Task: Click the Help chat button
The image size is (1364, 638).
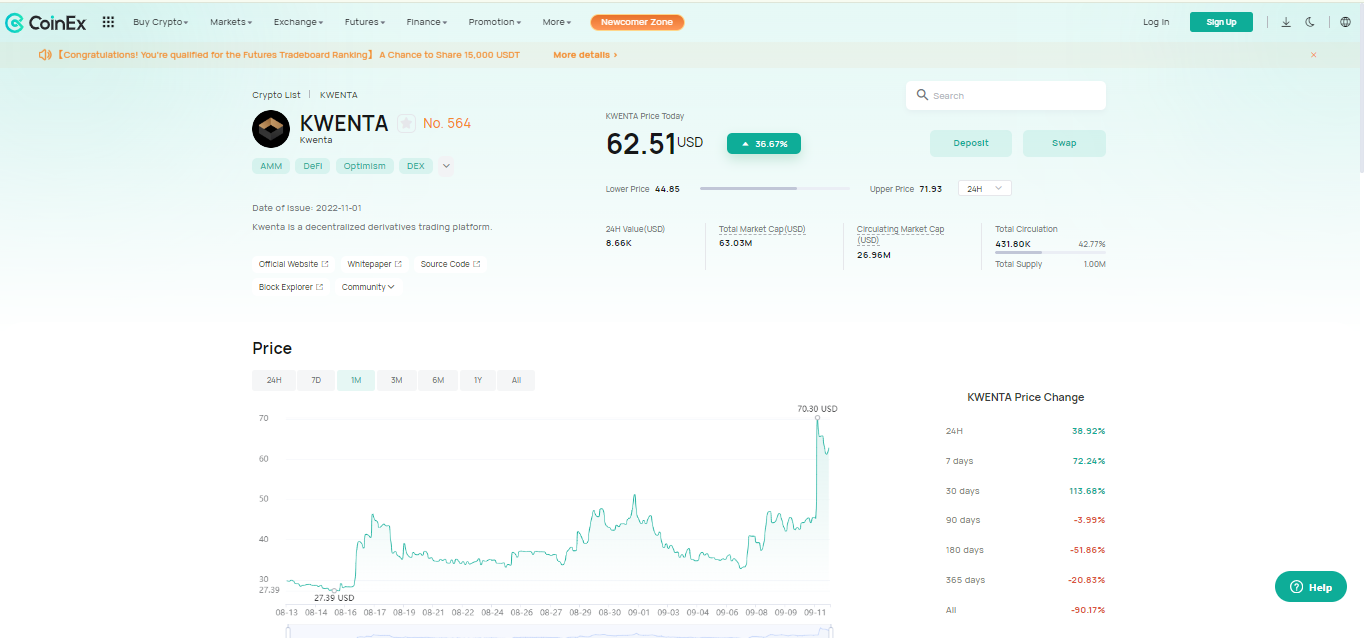Action: 1311,587
